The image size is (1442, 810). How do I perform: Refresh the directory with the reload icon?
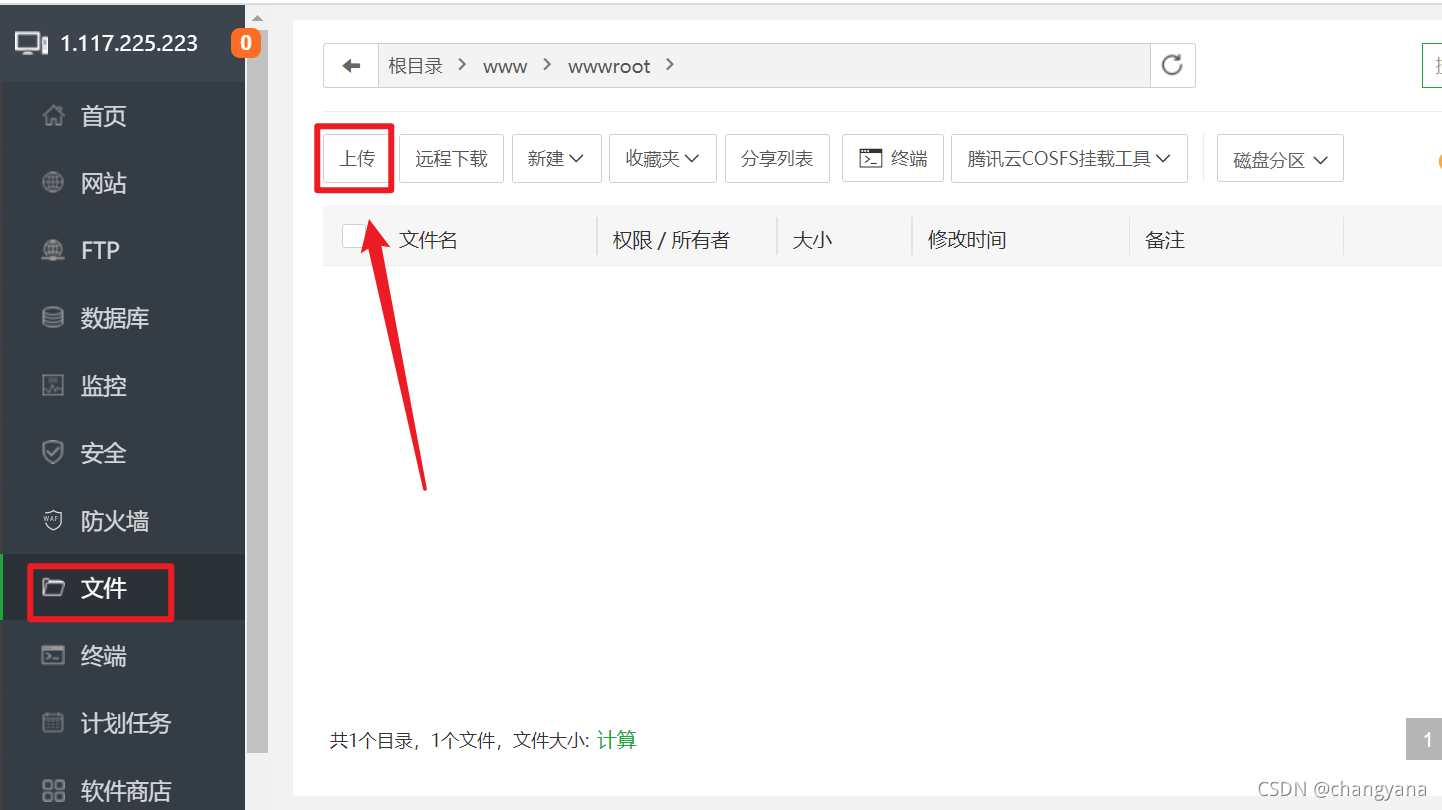pos(1172,66)
